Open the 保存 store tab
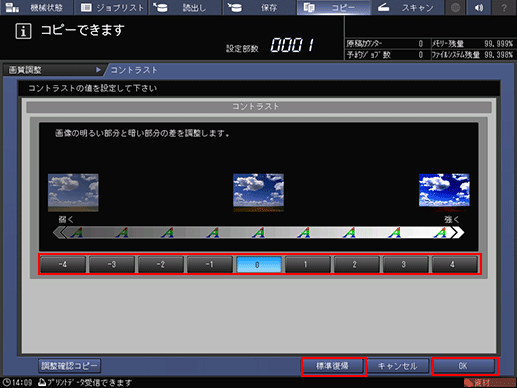517x388 pixels. [259, 7]
